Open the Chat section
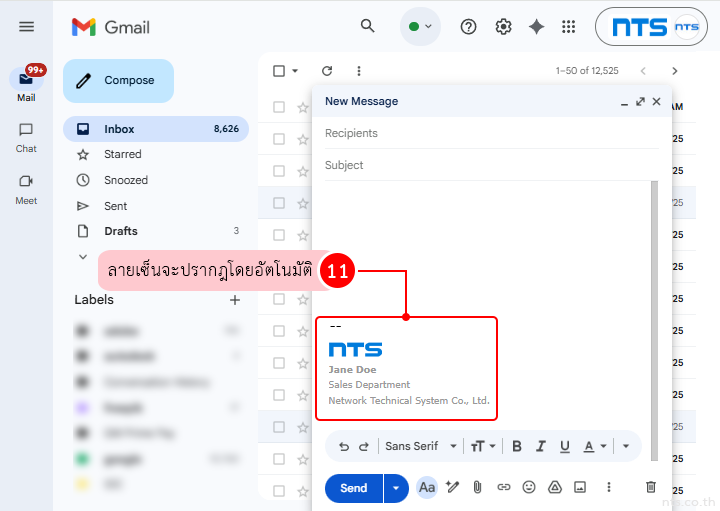Viewport: 720px width, 511px height. point(26,138)
